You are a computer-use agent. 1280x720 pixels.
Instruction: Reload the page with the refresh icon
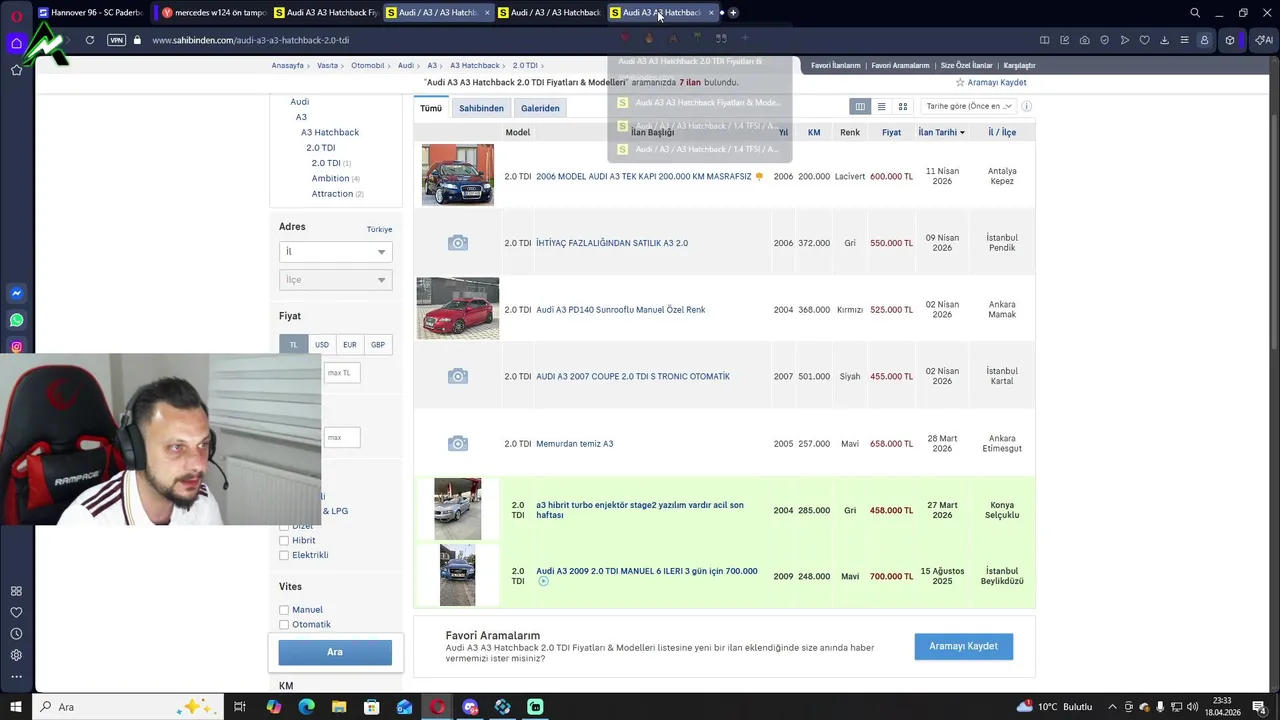90,40
